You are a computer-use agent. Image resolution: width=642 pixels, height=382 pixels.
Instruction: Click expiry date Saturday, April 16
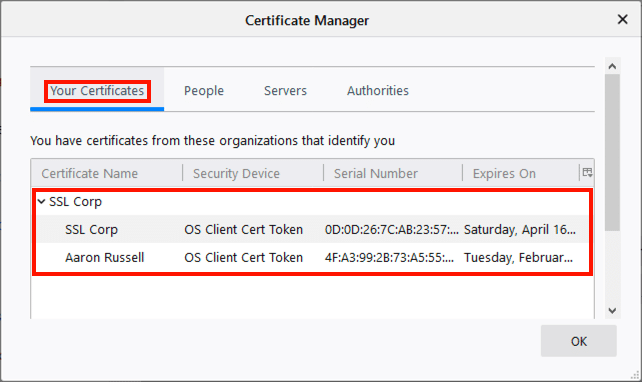(520, 229)
